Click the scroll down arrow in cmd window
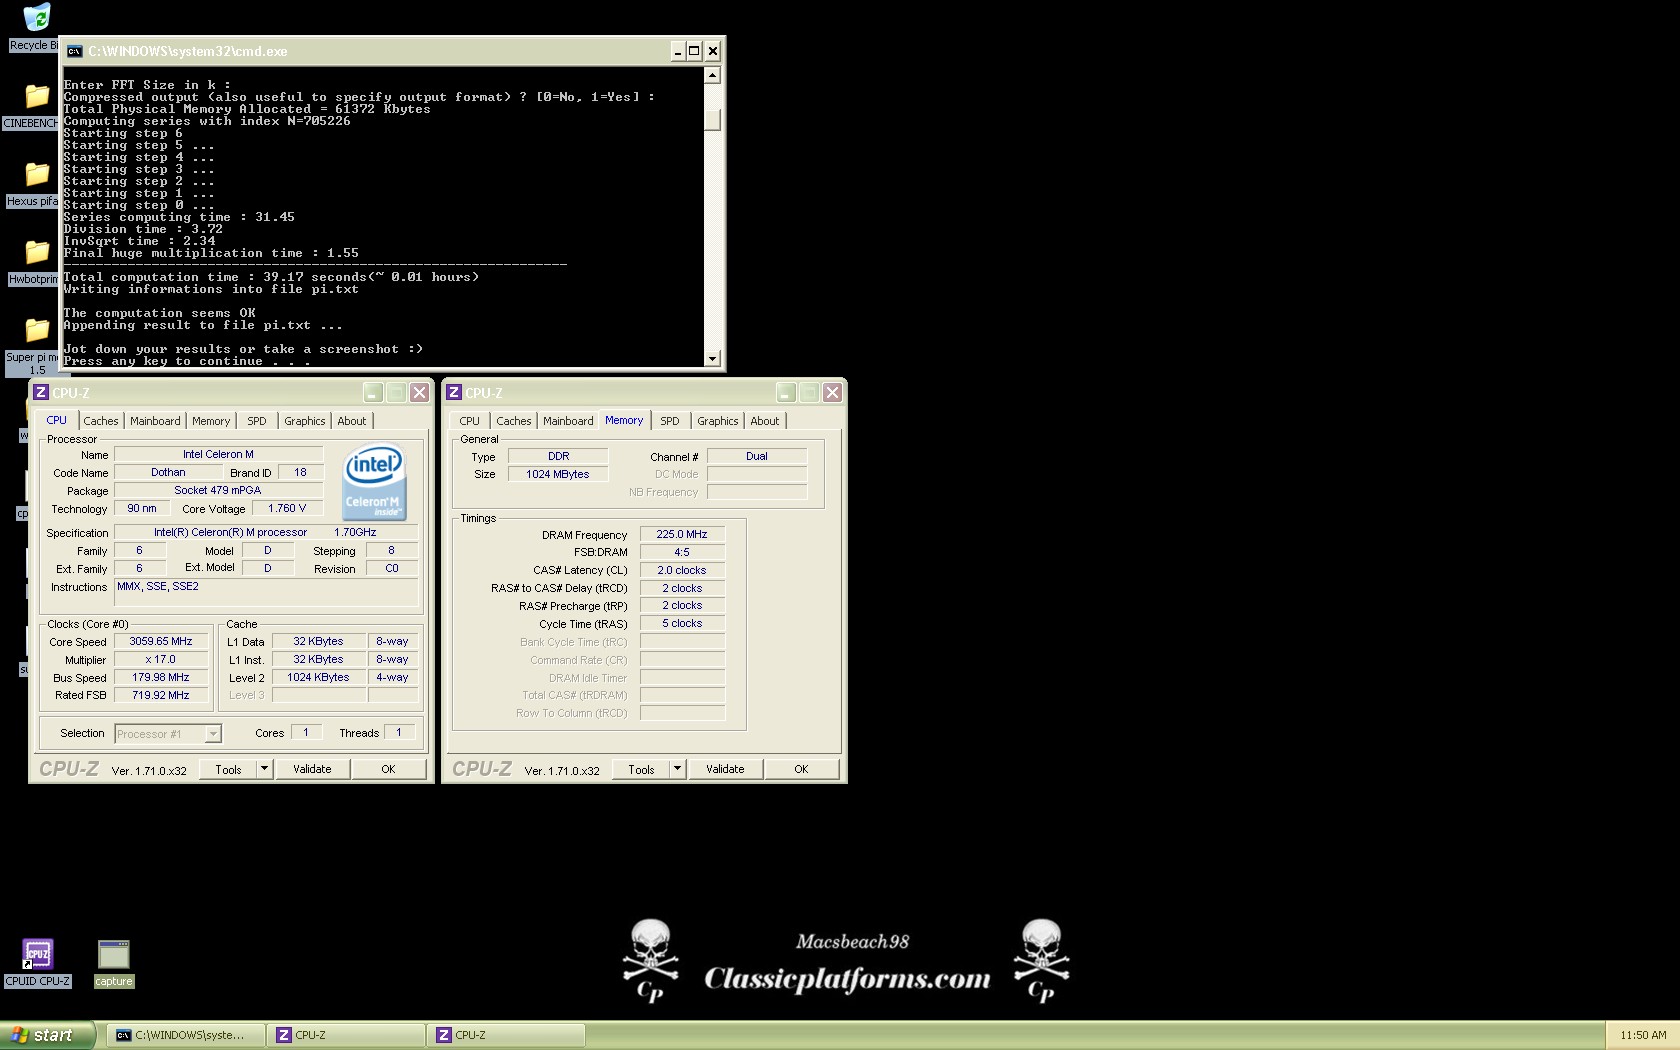1680x1050 pixels. pos(712,358)
